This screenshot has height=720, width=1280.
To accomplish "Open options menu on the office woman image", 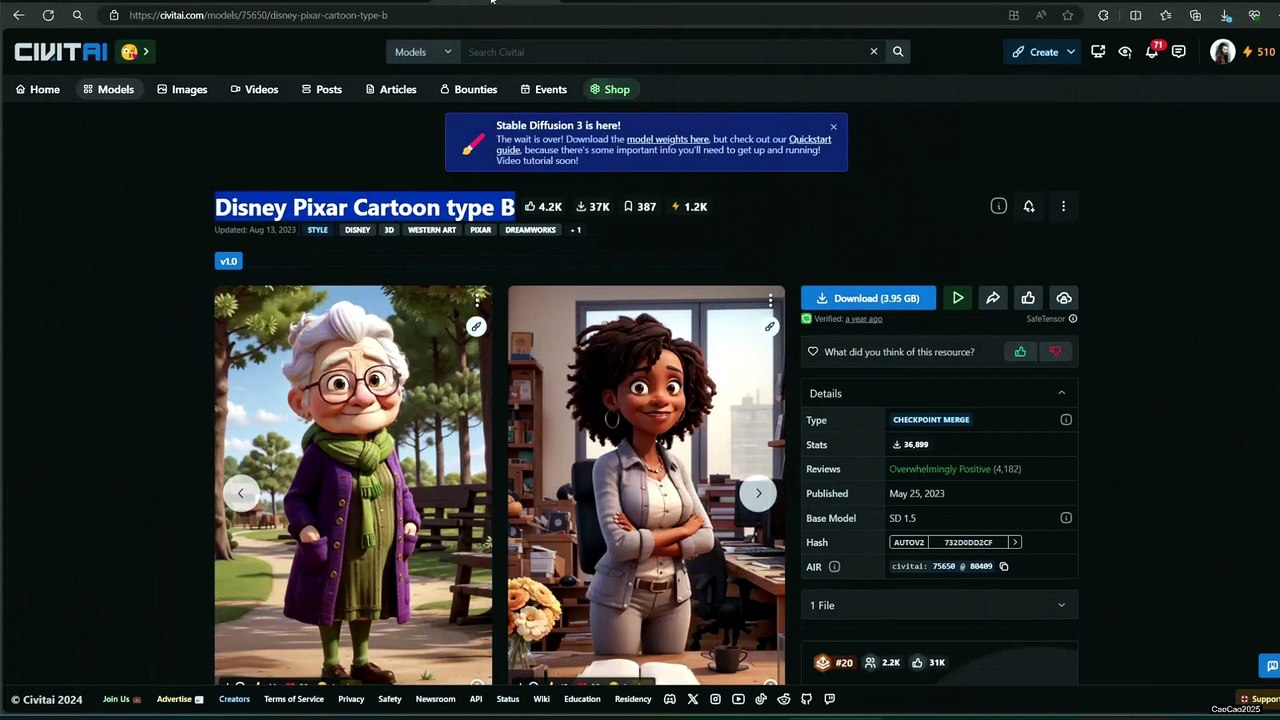I will [770, 300].
